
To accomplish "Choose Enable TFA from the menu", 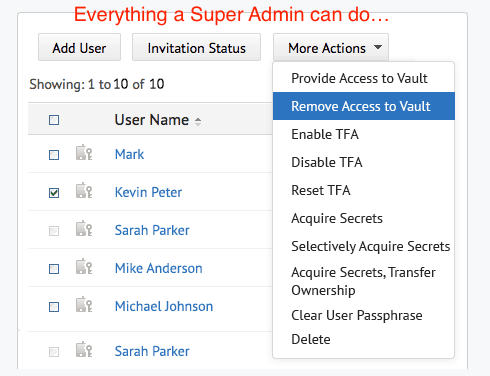I will coord(364,134).
